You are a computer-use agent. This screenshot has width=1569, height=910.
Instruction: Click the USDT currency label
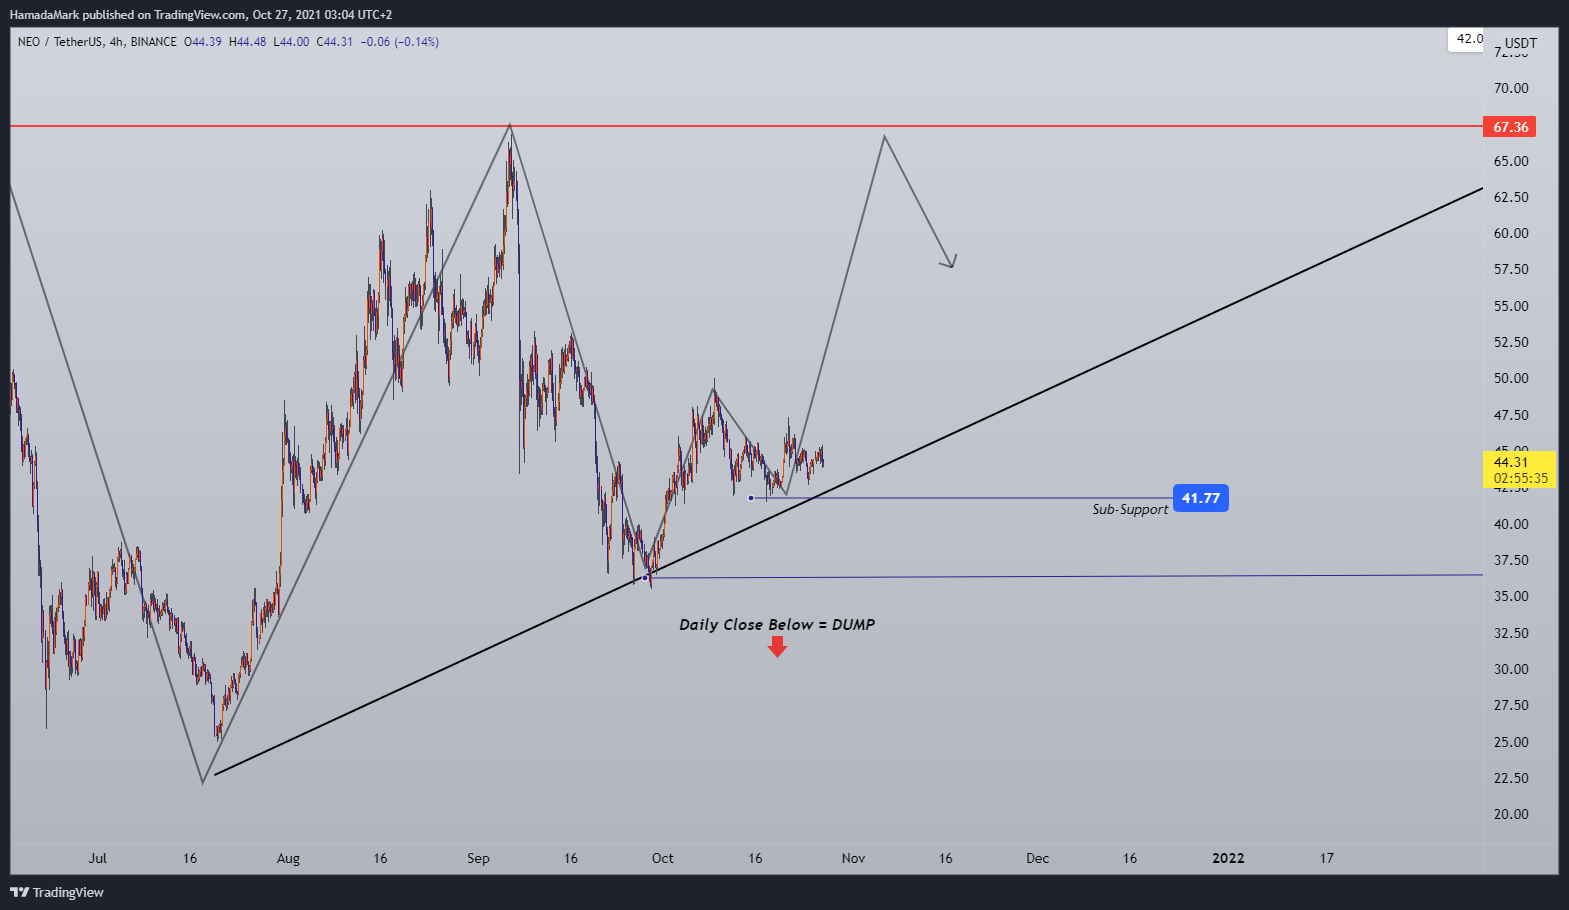pyautogui.click(x=1521, y=43)
